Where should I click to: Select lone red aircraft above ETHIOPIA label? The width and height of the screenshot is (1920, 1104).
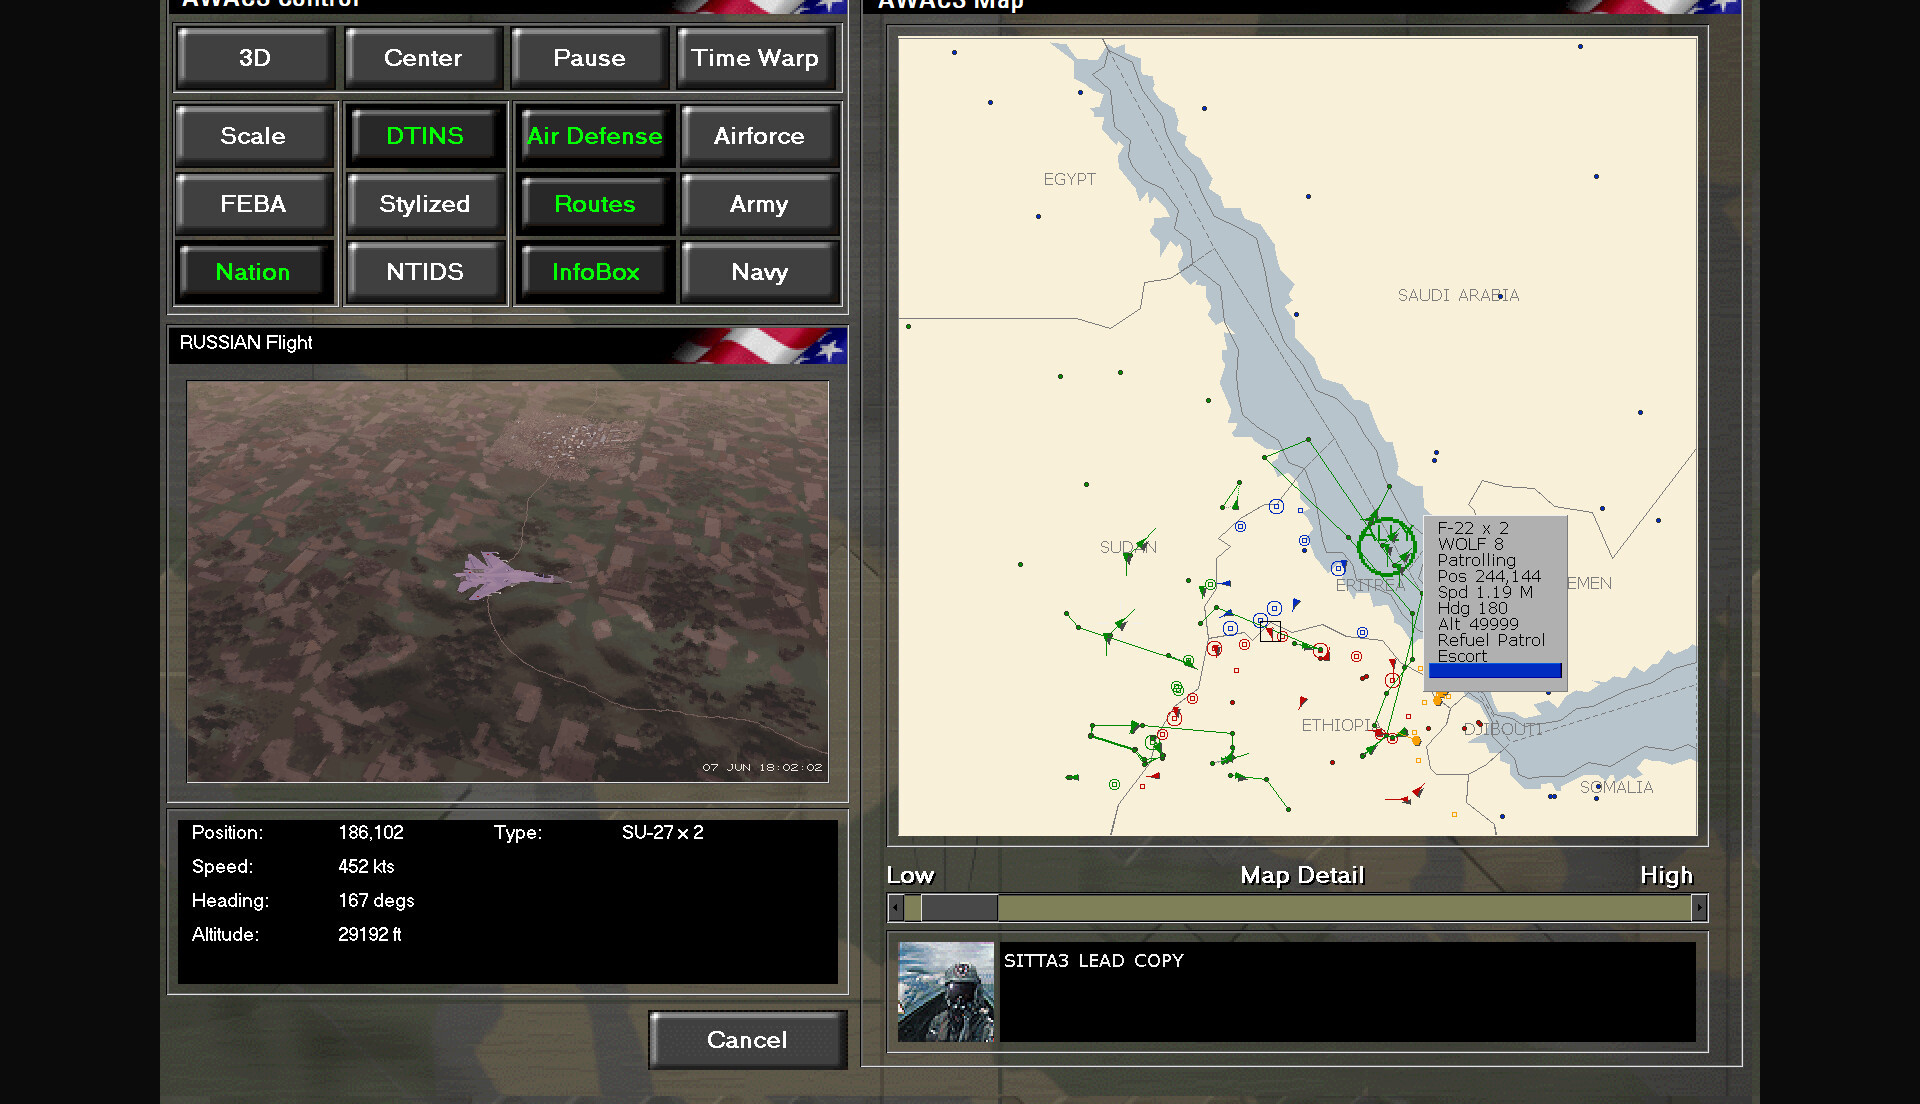1302,702
